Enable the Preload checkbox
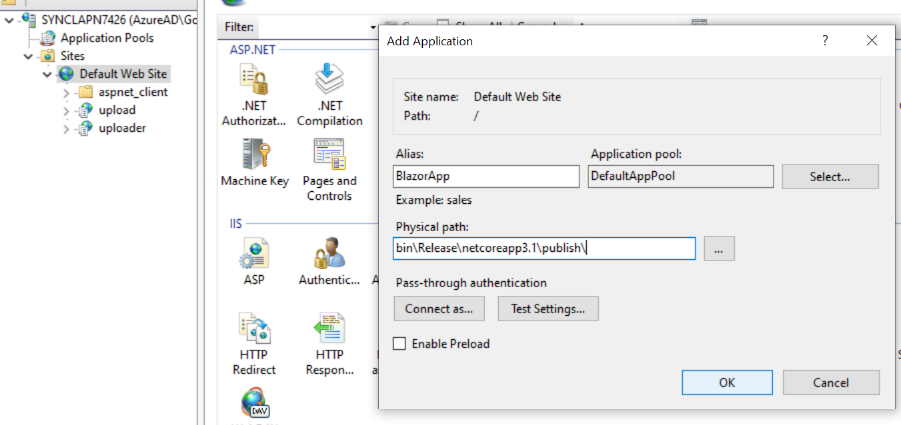Image resolution: width=901 pixels, height=425 pixels. (400, 344)
